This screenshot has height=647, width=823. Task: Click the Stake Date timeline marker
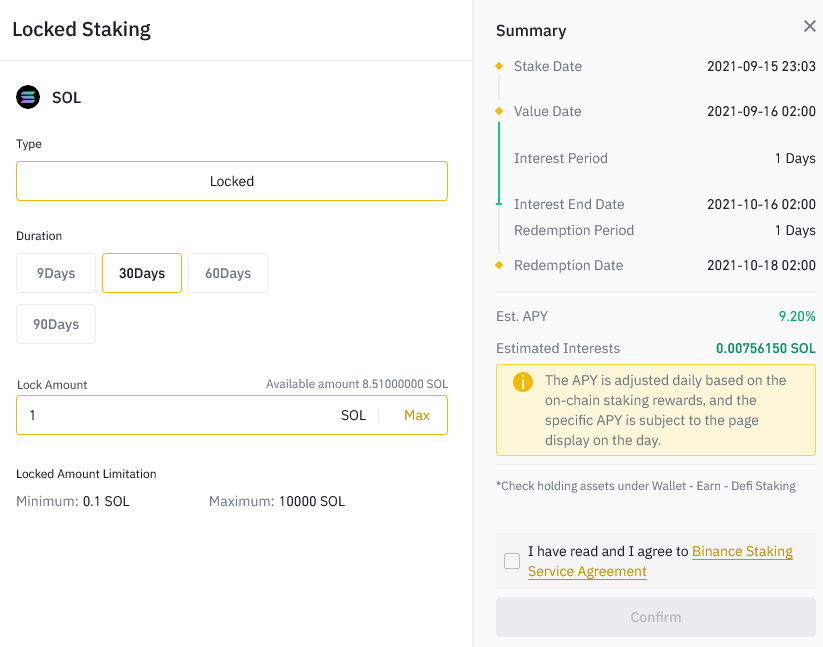click(499, 66)
